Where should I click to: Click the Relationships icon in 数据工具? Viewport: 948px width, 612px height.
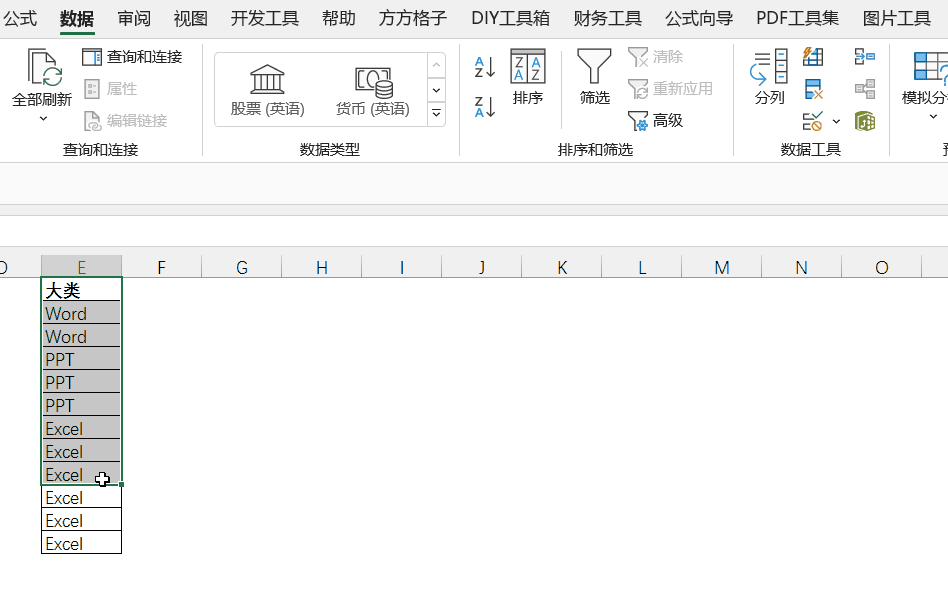point(865,90)
